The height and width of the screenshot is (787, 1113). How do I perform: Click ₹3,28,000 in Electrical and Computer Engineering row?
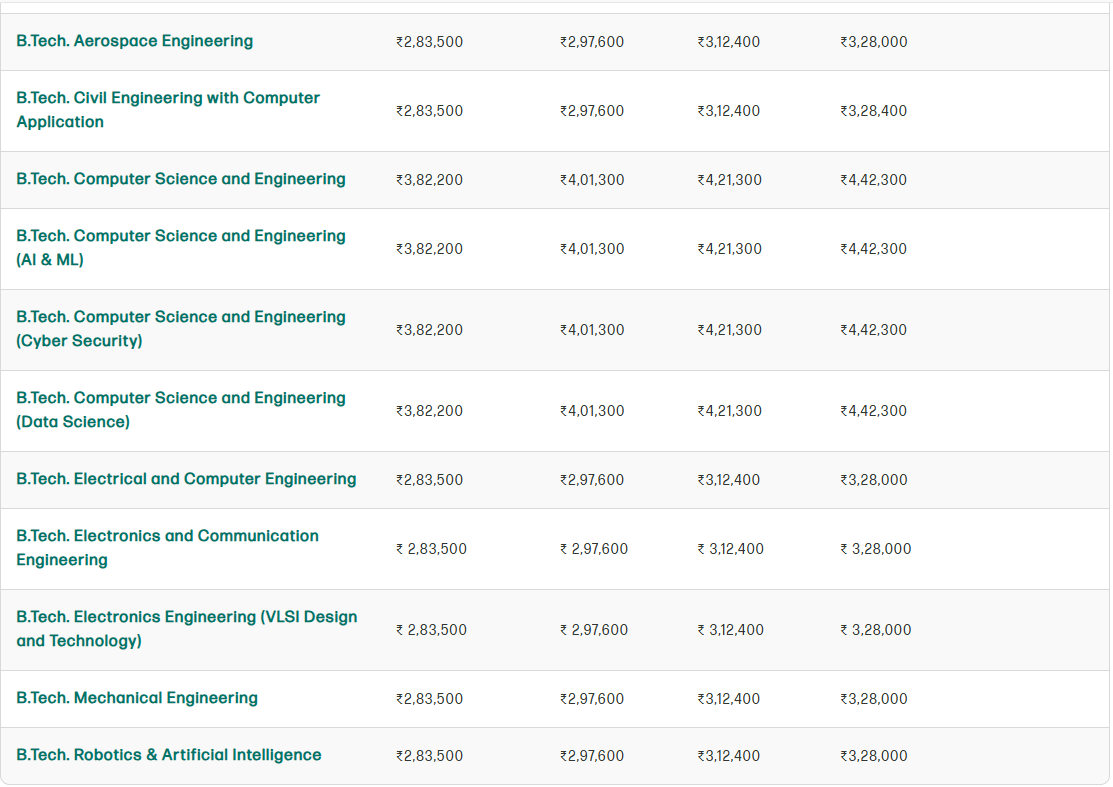(x=873, y=480)
